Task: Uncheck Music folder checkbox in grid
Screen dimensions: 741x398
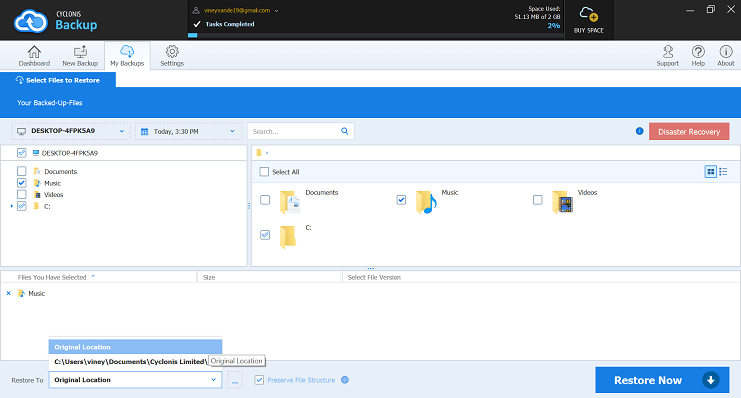Action: pos(401,200)
